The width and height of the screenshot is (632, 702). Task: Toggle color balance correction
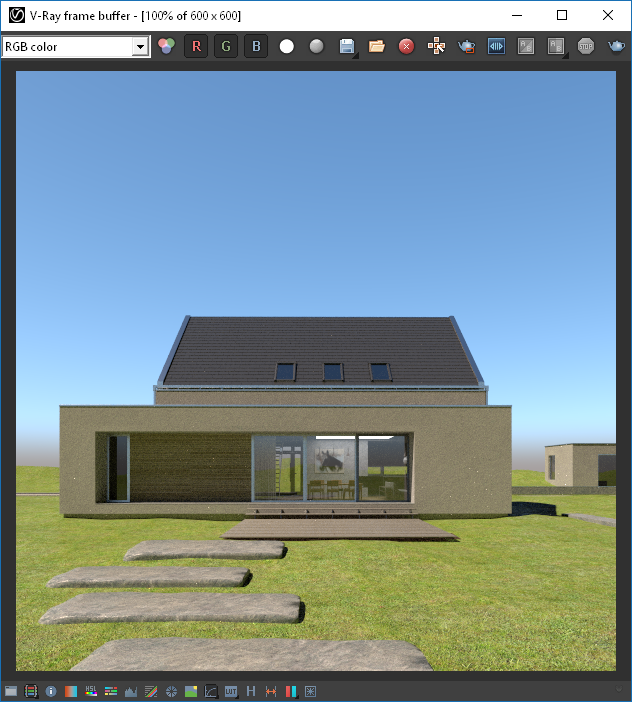(x=111, y=691)
